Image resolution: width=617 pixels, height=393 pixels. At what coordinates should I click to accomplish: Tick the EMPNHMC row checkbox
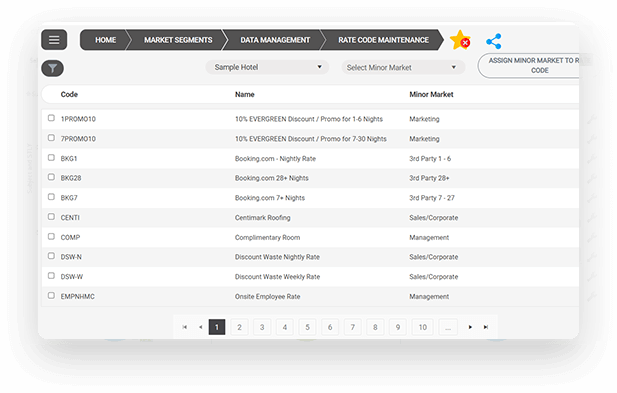[x=51, y=295]
